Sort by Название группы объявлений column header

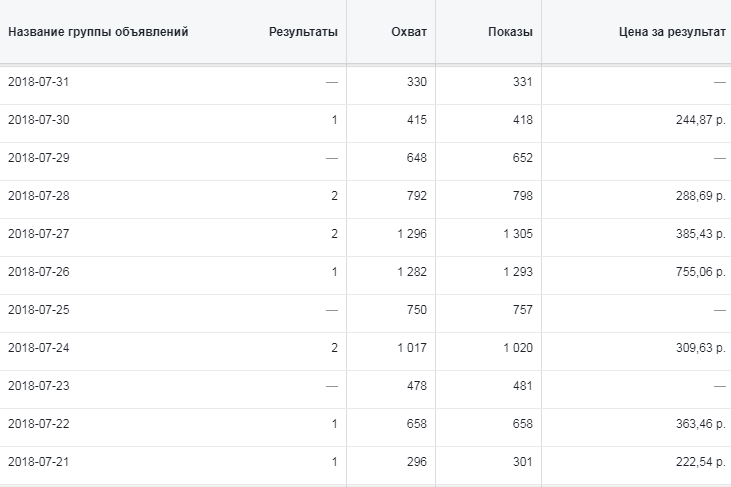click(x=98, y=32)
